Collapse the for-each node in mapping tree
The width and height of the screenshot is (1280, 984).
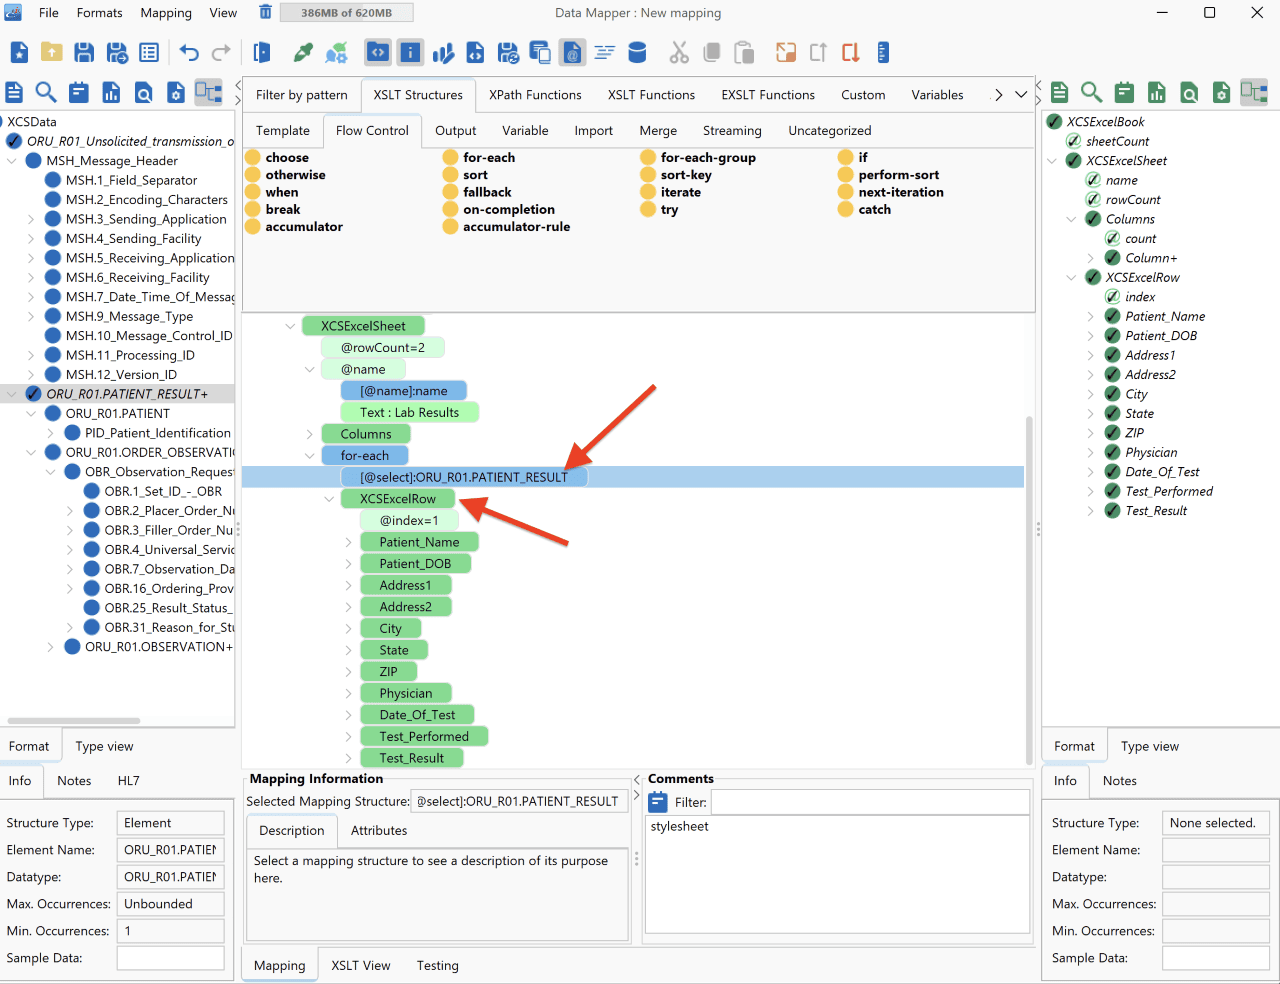[310, 456]
